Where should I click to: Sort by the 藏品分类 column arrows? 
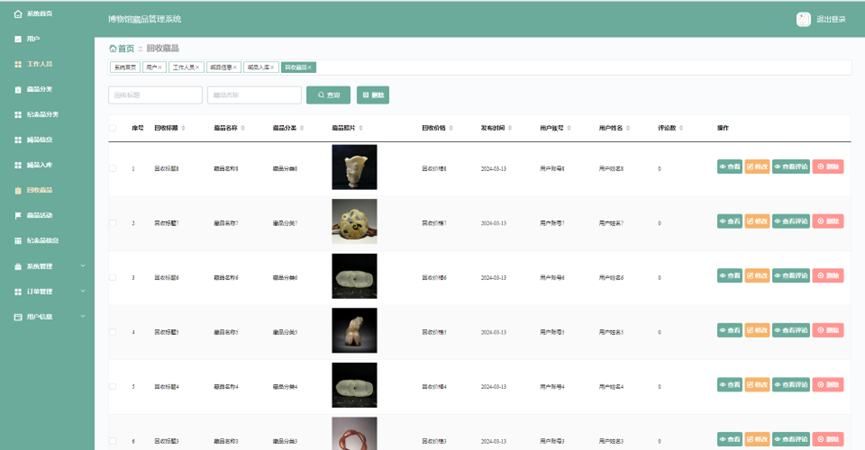(x=302, y=128)
